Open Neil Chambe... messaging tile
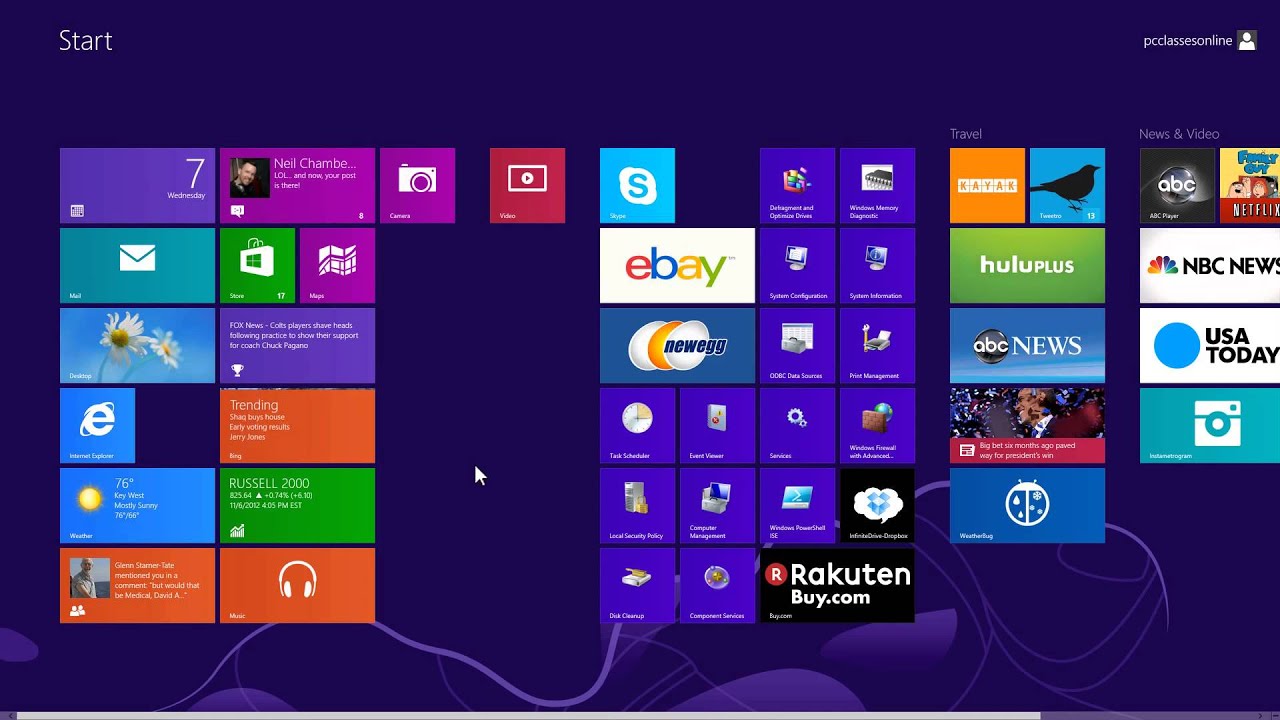 click(x=297, y=185)
